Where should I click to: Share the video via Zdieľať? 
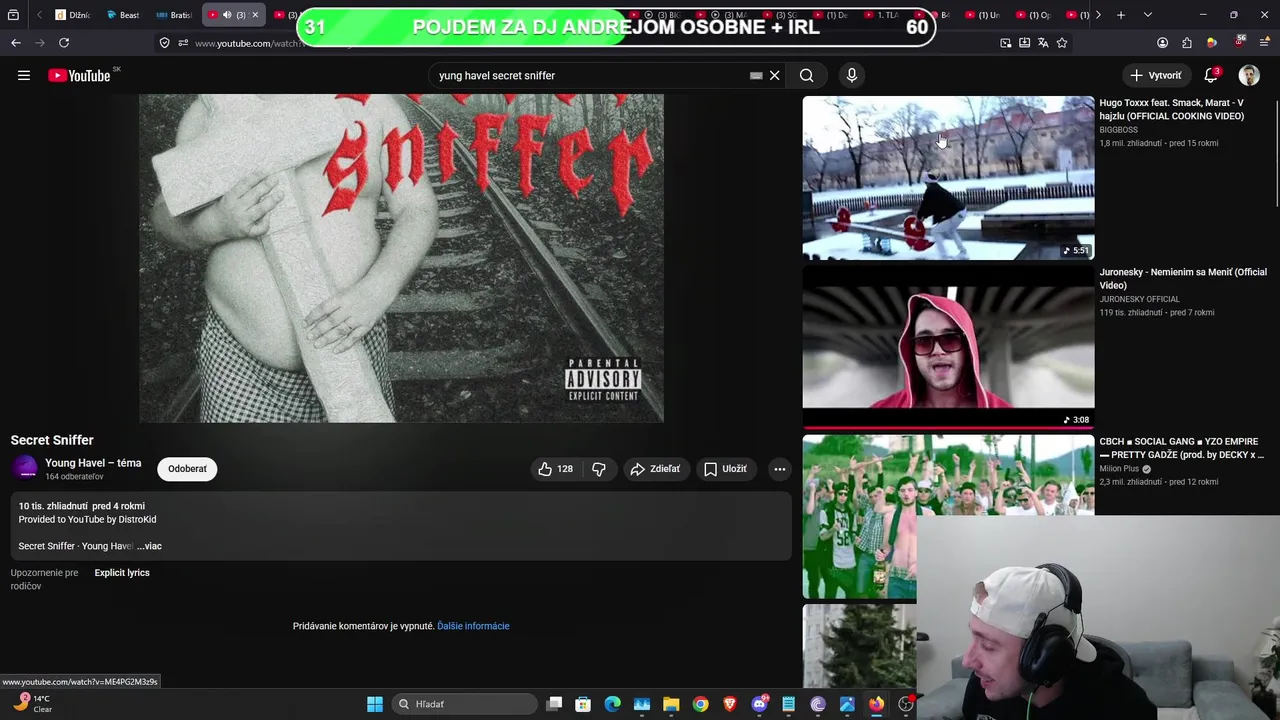[655, 469]
